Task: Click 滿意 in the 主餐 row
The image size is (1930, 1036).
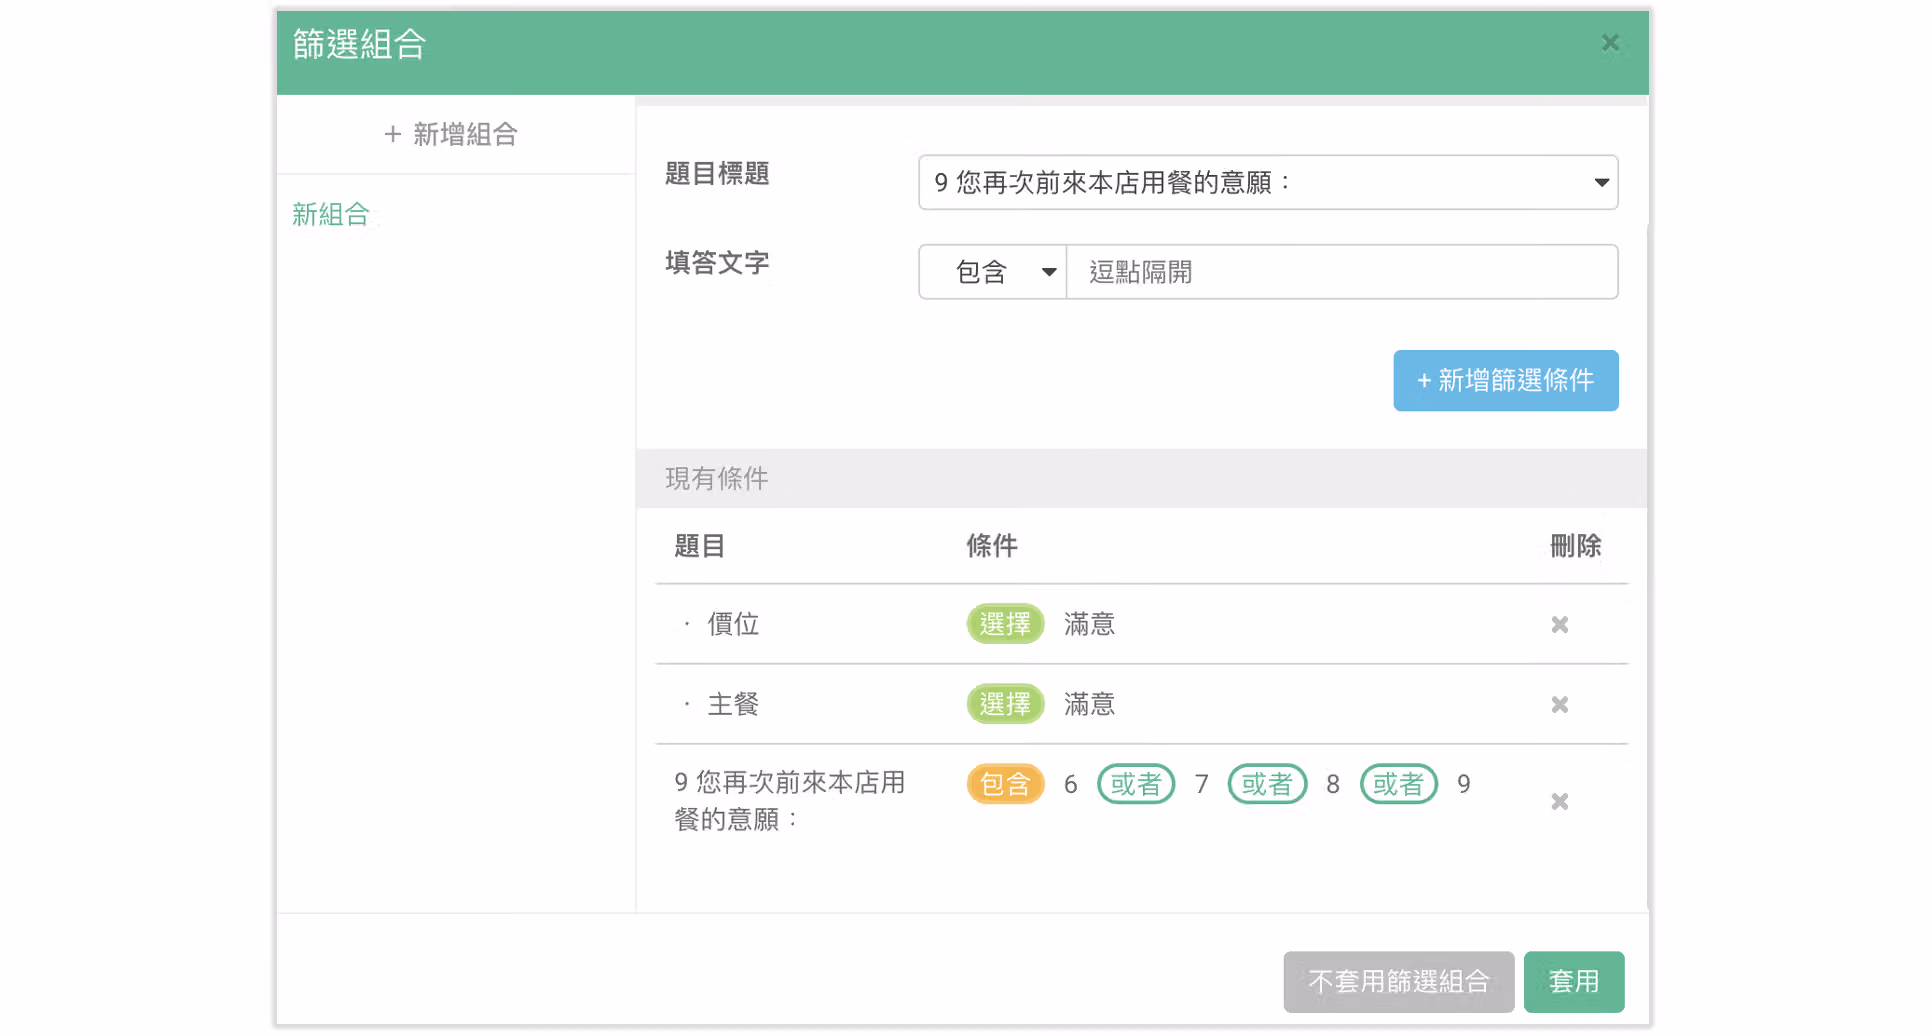Action: point(1089,704)
